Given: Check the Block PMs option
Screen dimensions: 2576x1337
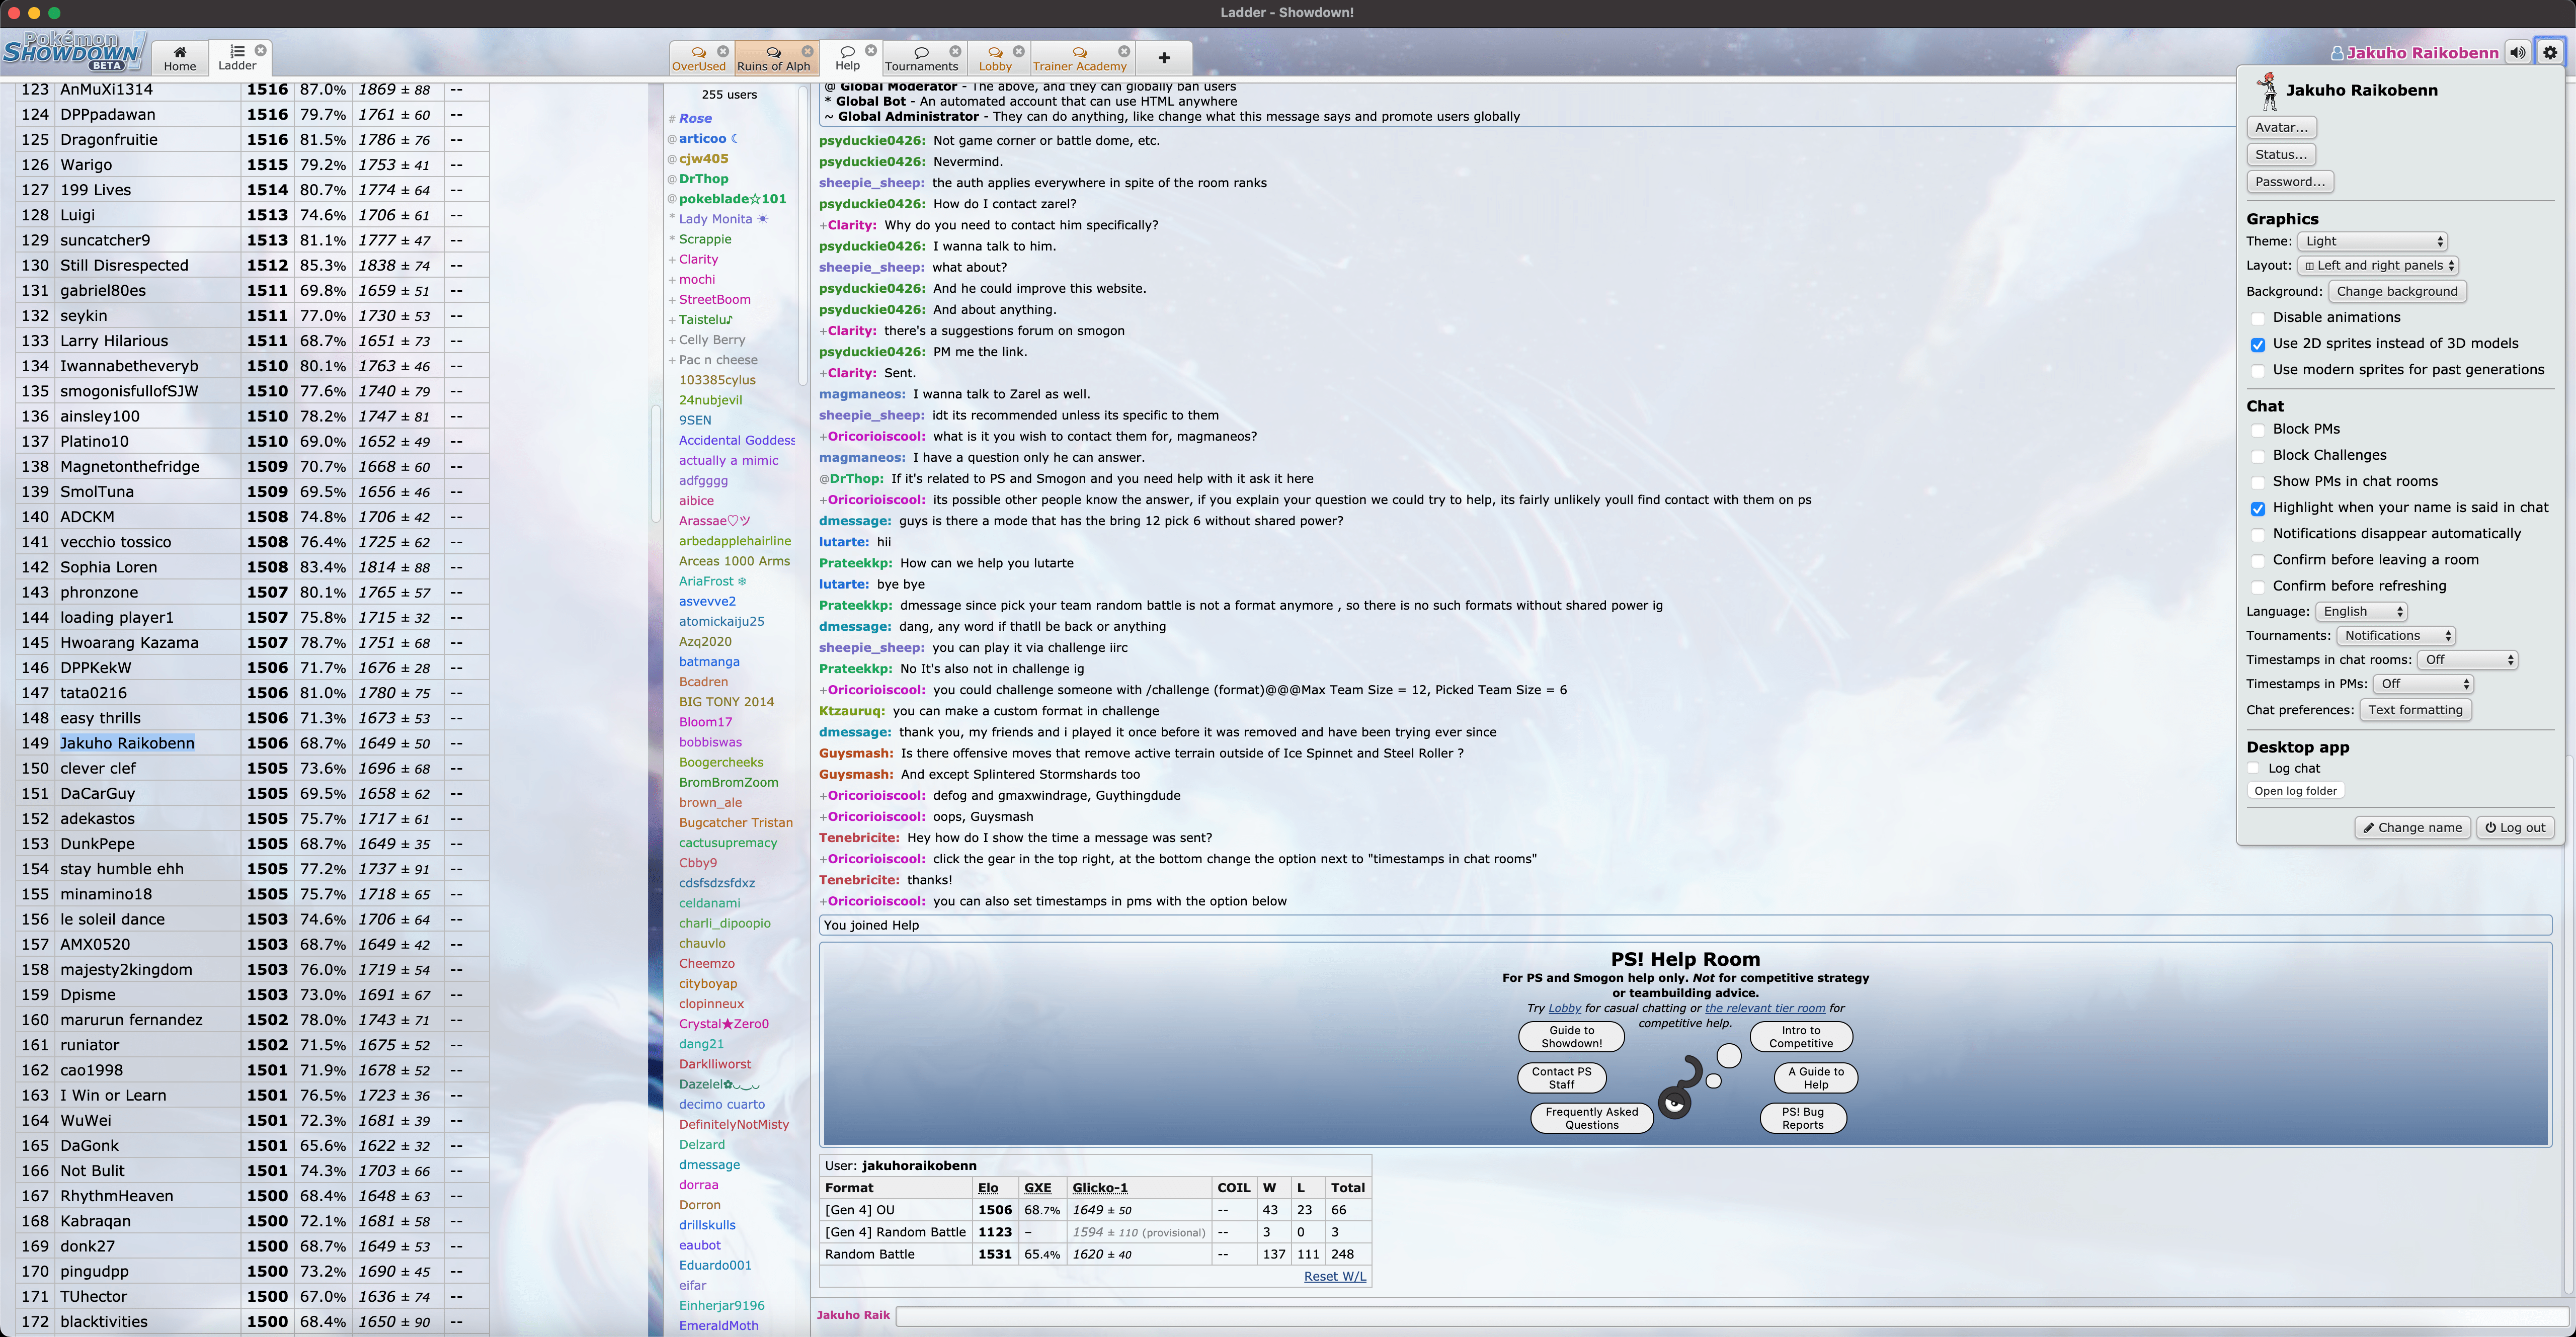Looking at the screenshot, I should click(2257, 430).
